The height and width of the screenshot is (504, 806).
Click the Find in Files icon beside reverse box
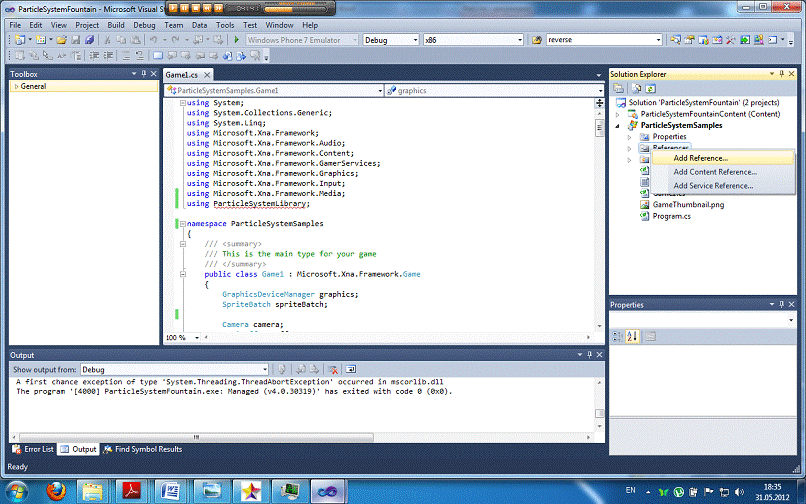[536, 40]
